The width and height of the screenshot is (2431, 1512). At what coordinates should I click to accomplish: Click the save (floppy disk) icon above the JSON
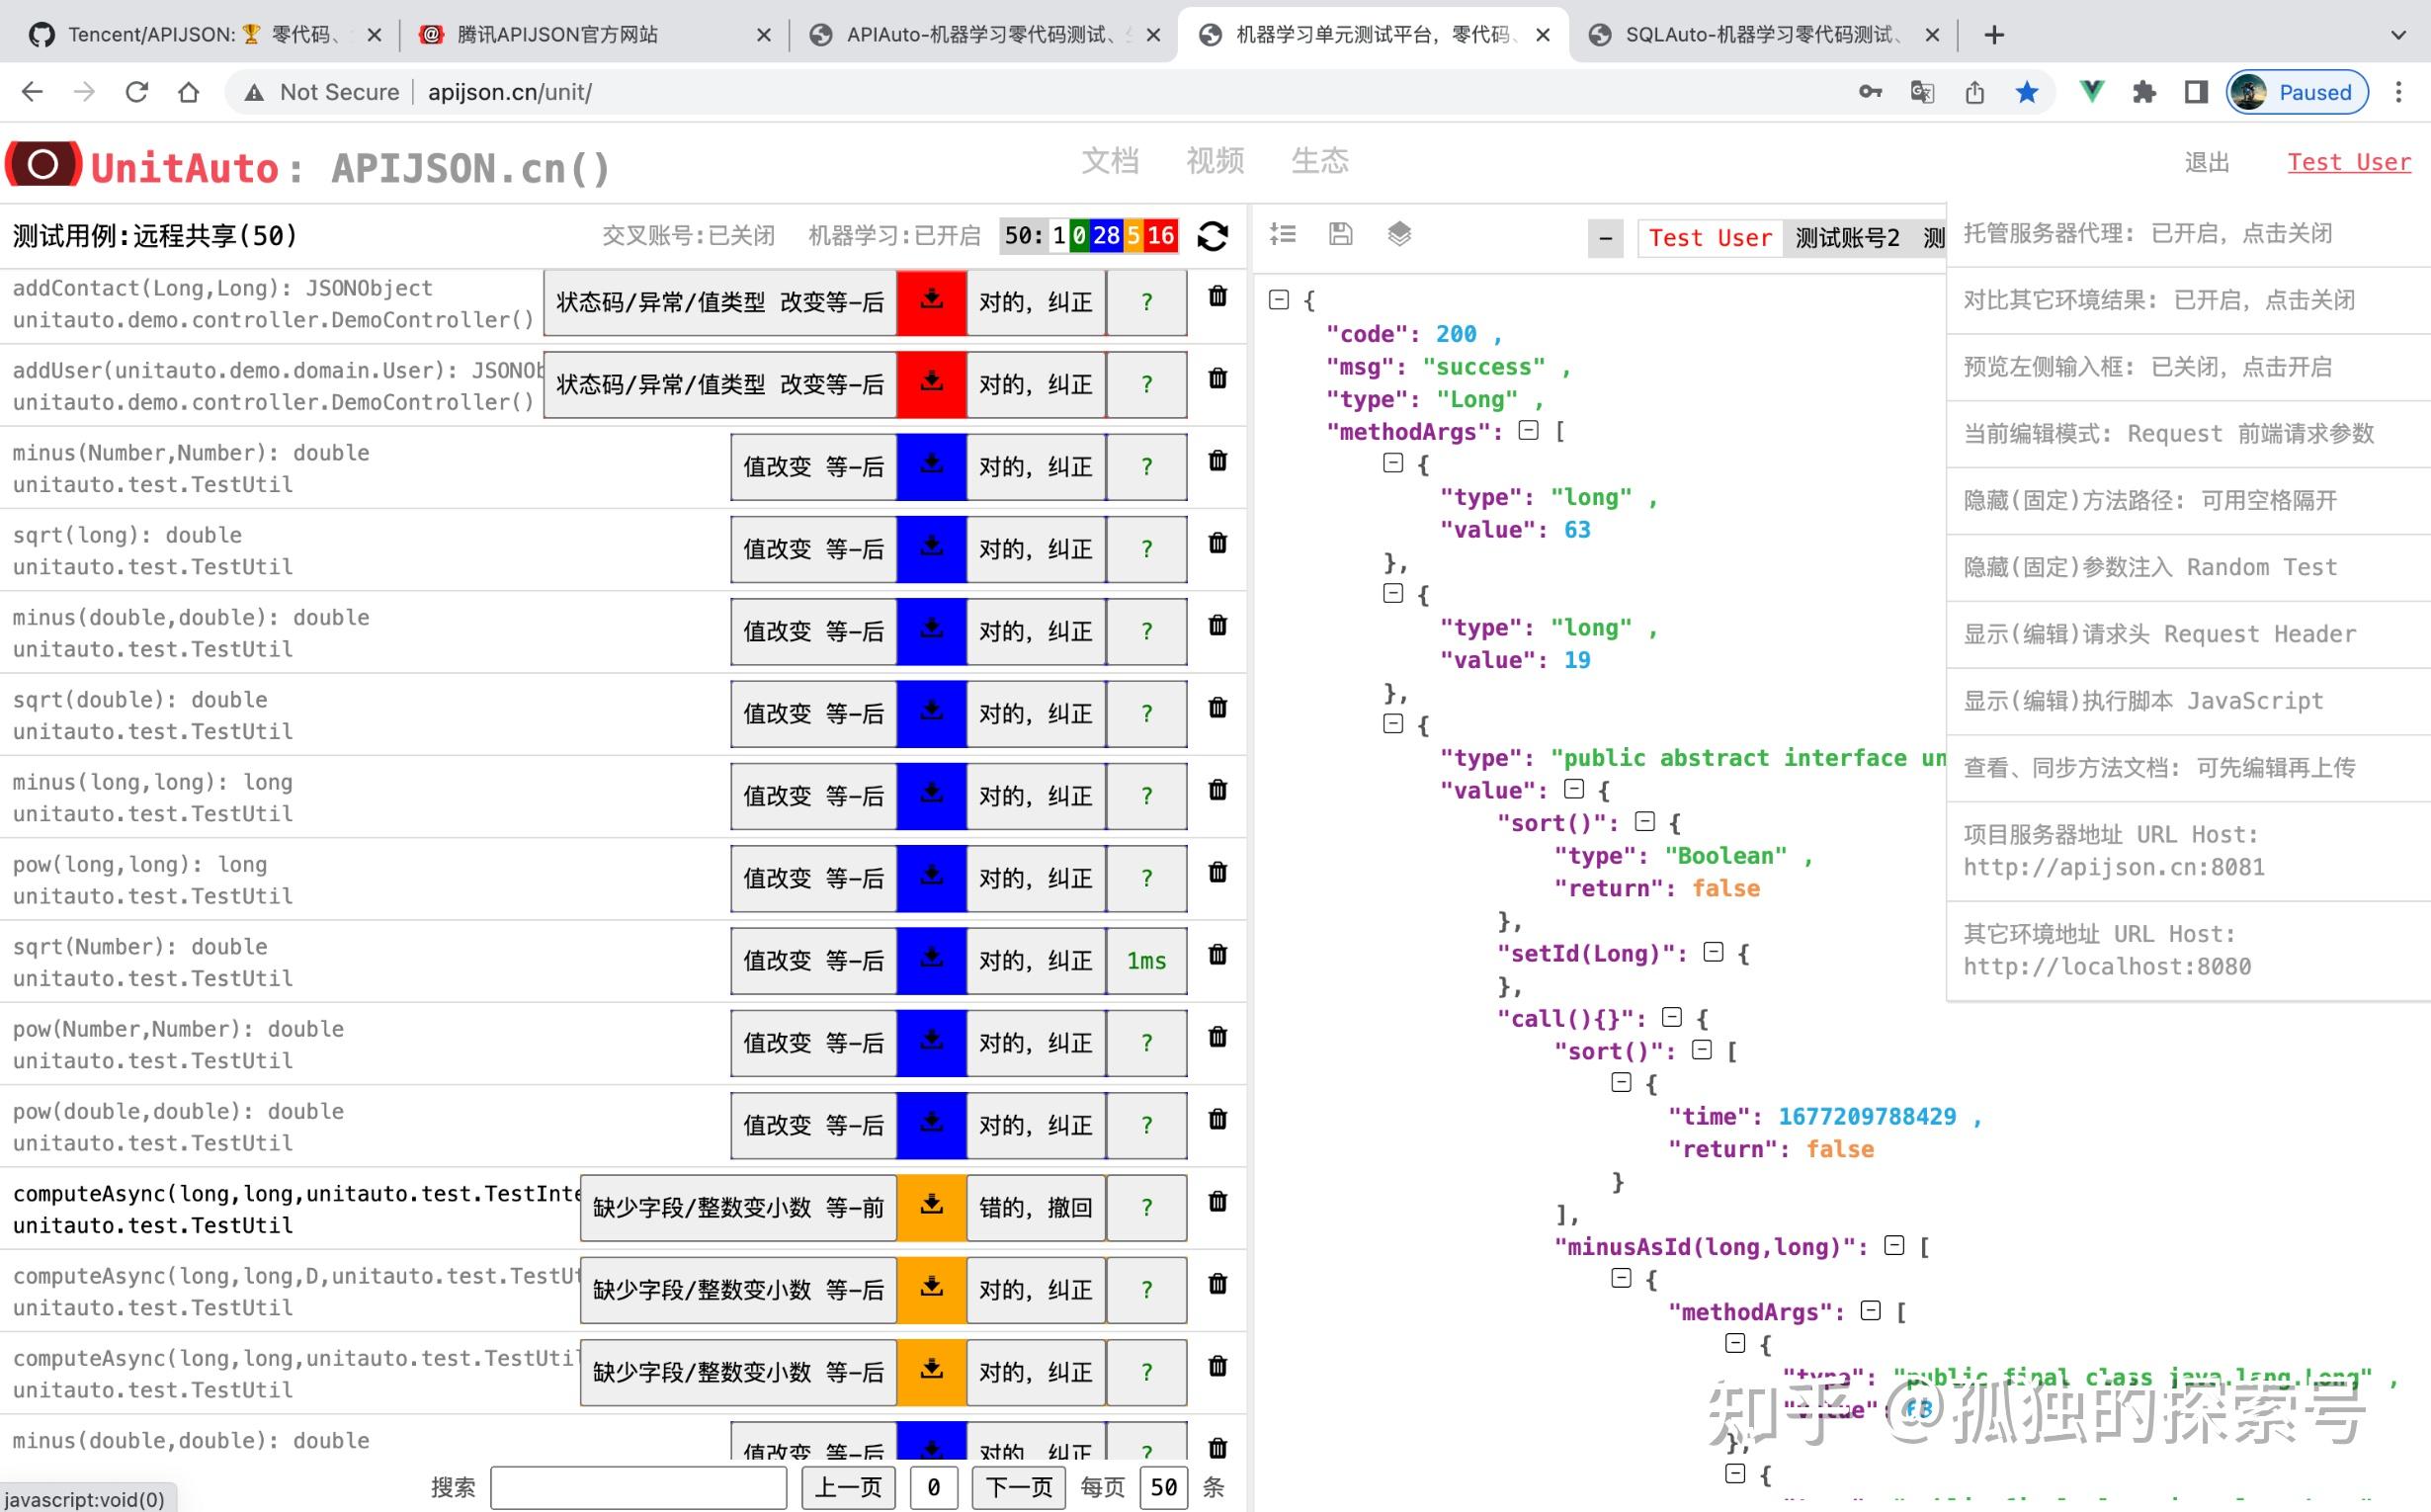[x=1341, y=234]
